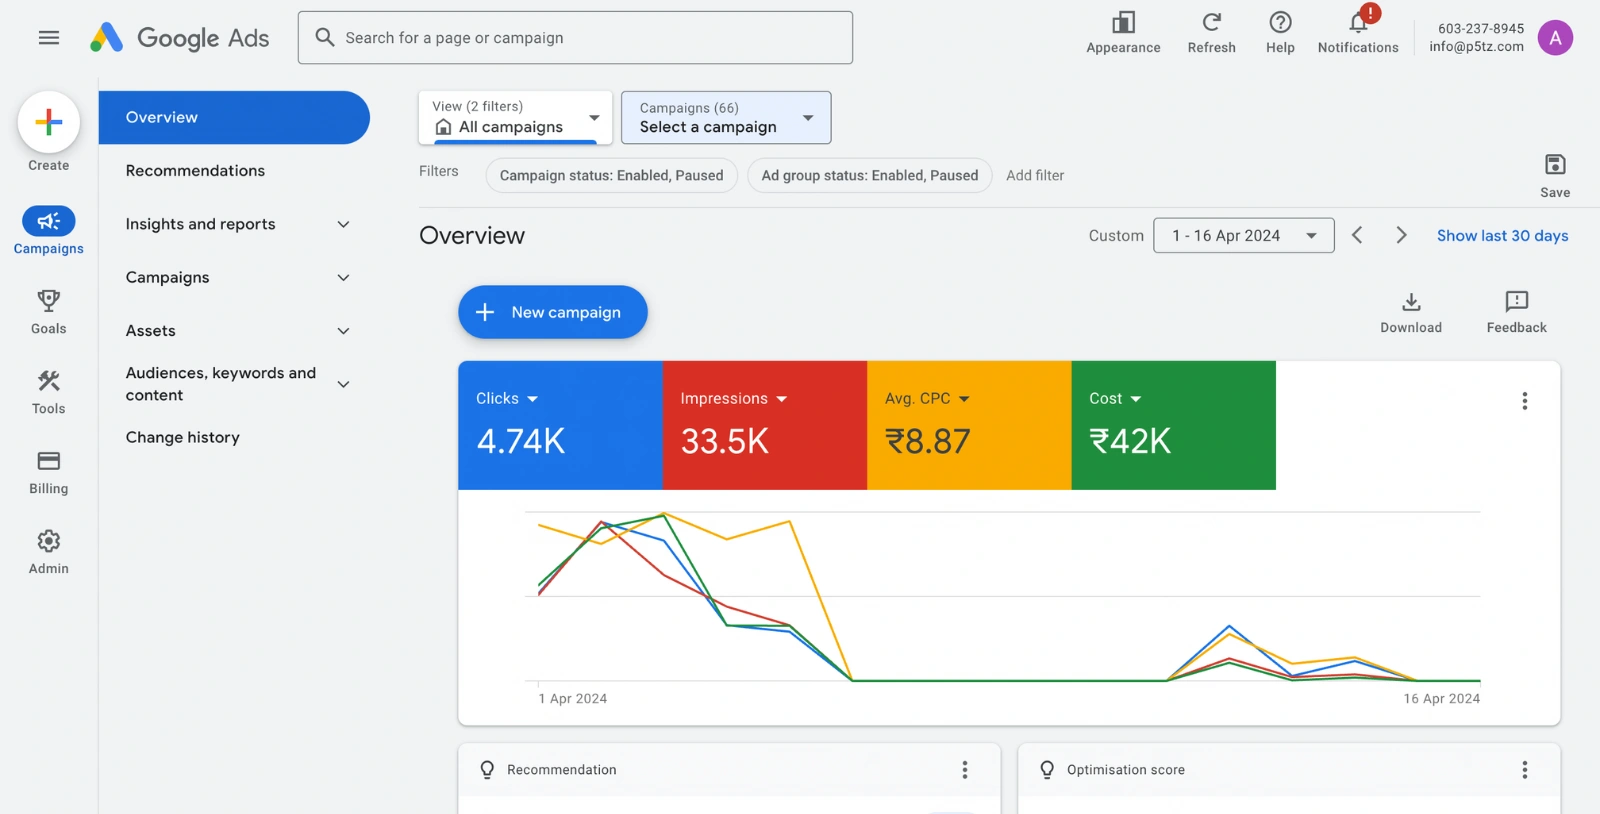Change the Clicks metric dropdown

click(507, 398)
